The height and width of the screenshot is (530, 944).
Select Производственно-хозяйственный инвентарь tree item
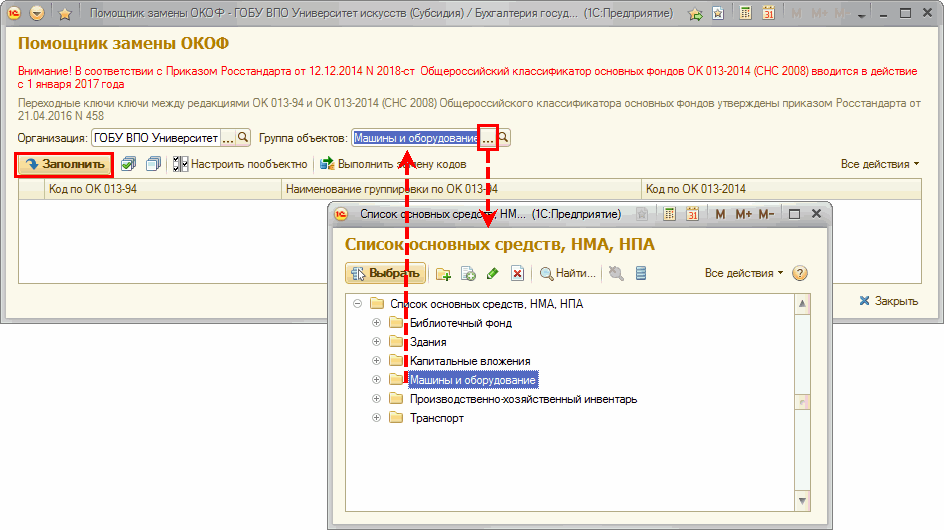522,399
